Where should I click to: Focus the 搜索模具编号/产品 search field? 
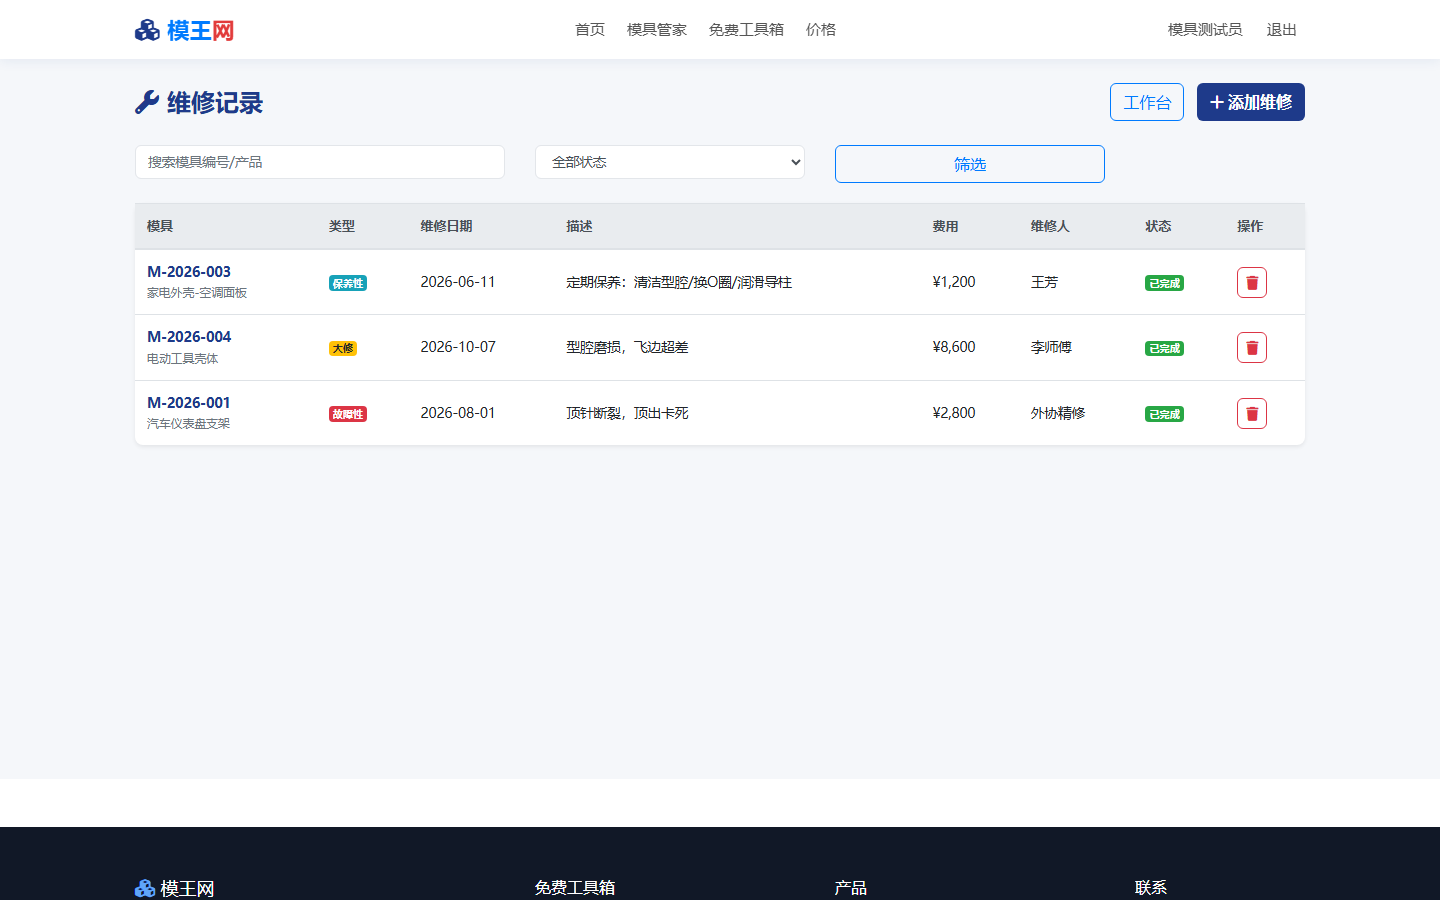point(320,162)
